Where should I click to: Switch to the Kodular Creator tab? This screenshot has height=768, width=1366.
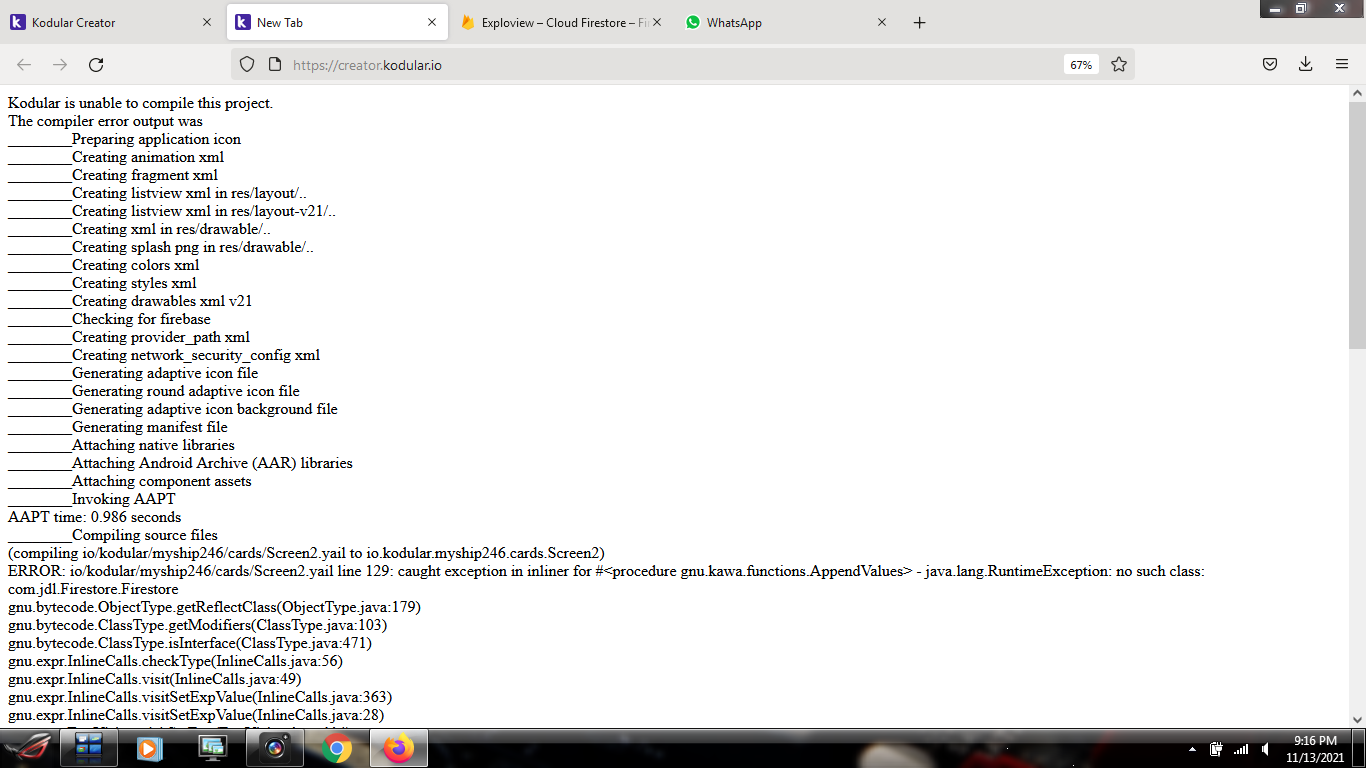[x=112, y=22]
